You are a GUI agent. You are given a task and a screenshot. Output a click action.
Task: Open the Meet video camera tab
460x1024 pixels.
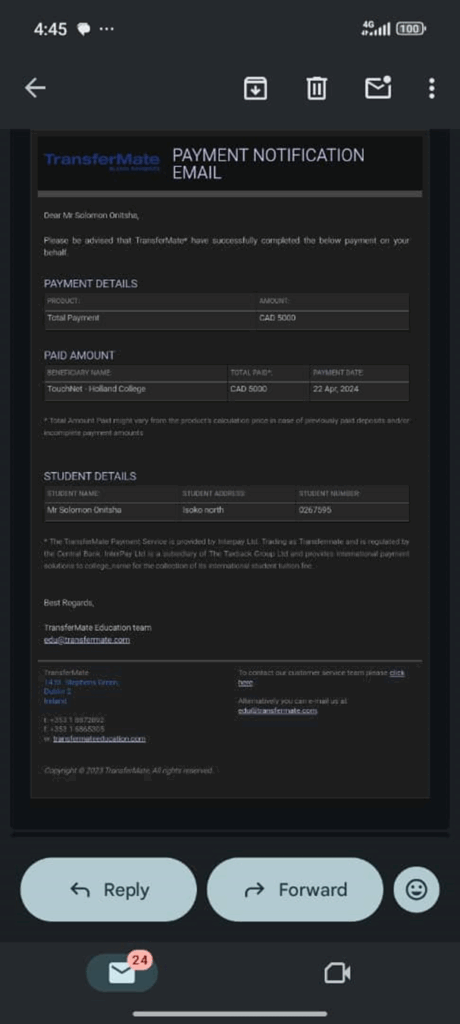[338, 973]
